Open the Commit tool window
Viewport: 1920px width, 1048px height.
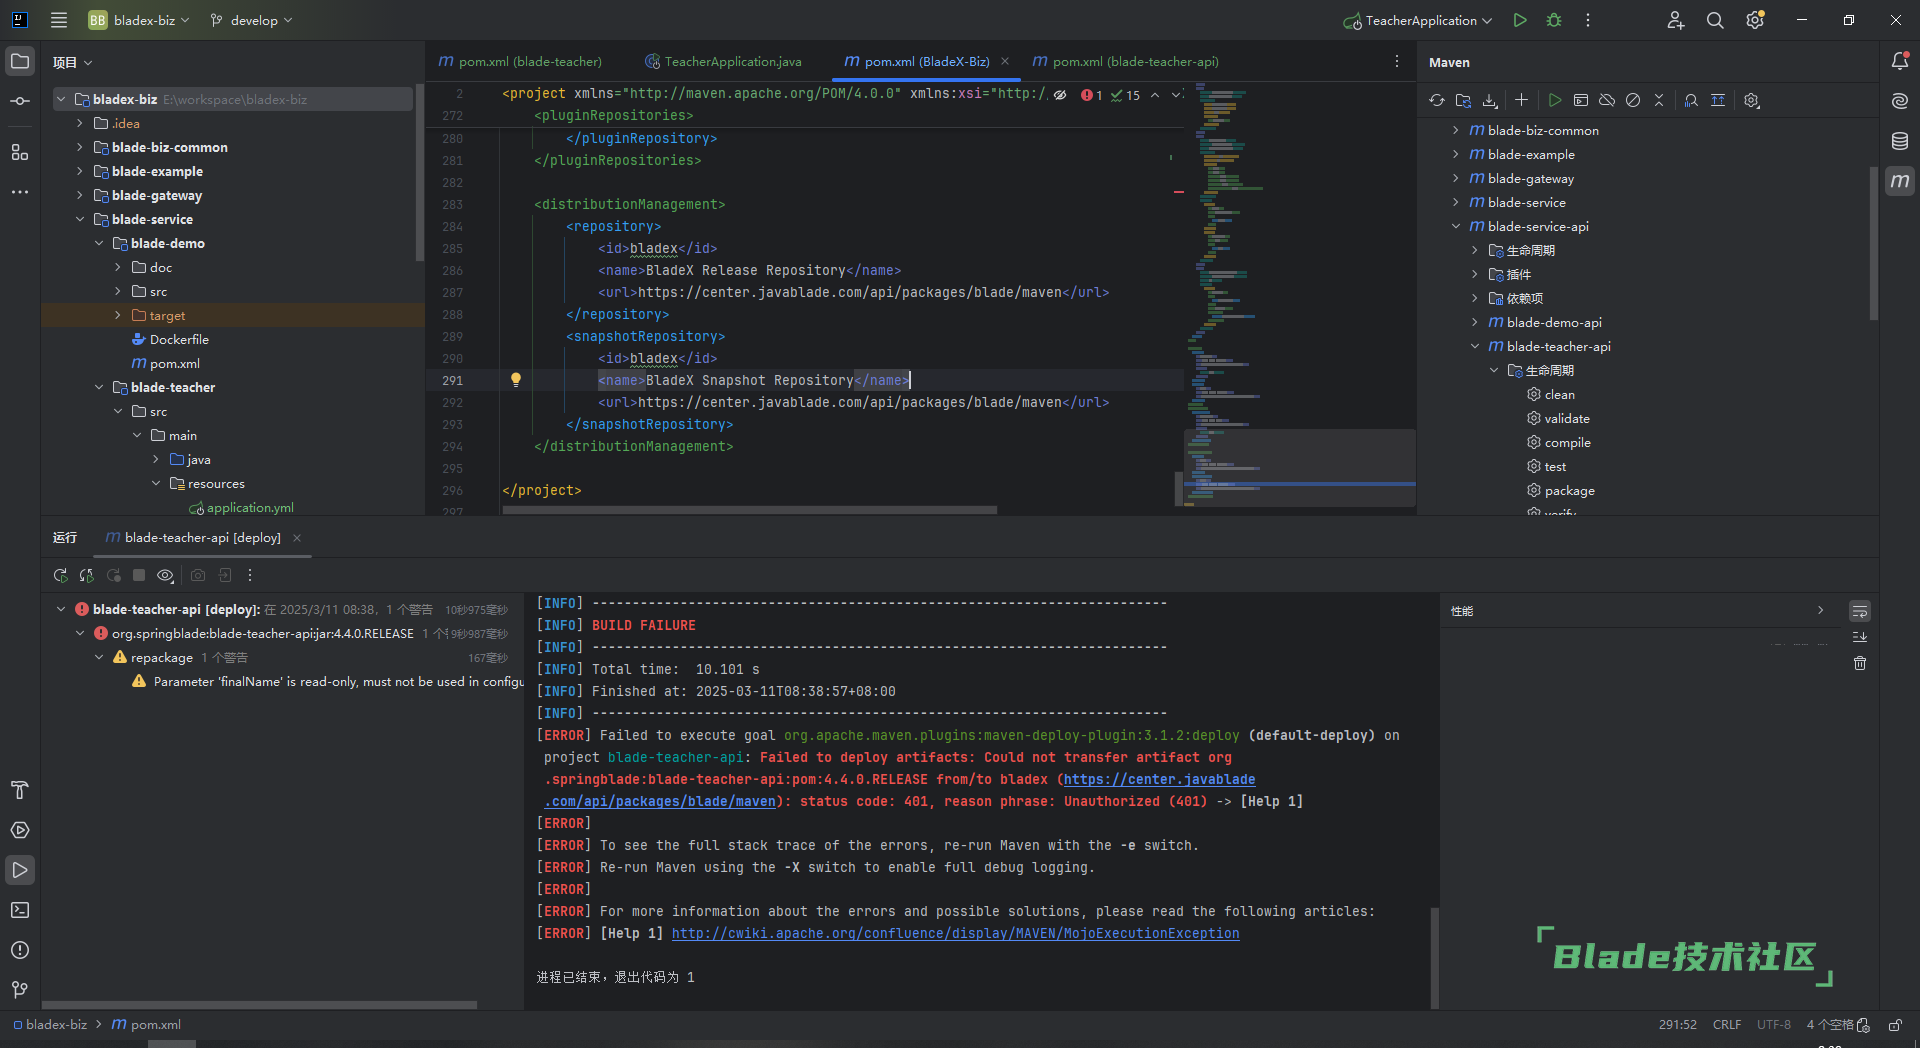pyautogui.click(x=20, y=102)
